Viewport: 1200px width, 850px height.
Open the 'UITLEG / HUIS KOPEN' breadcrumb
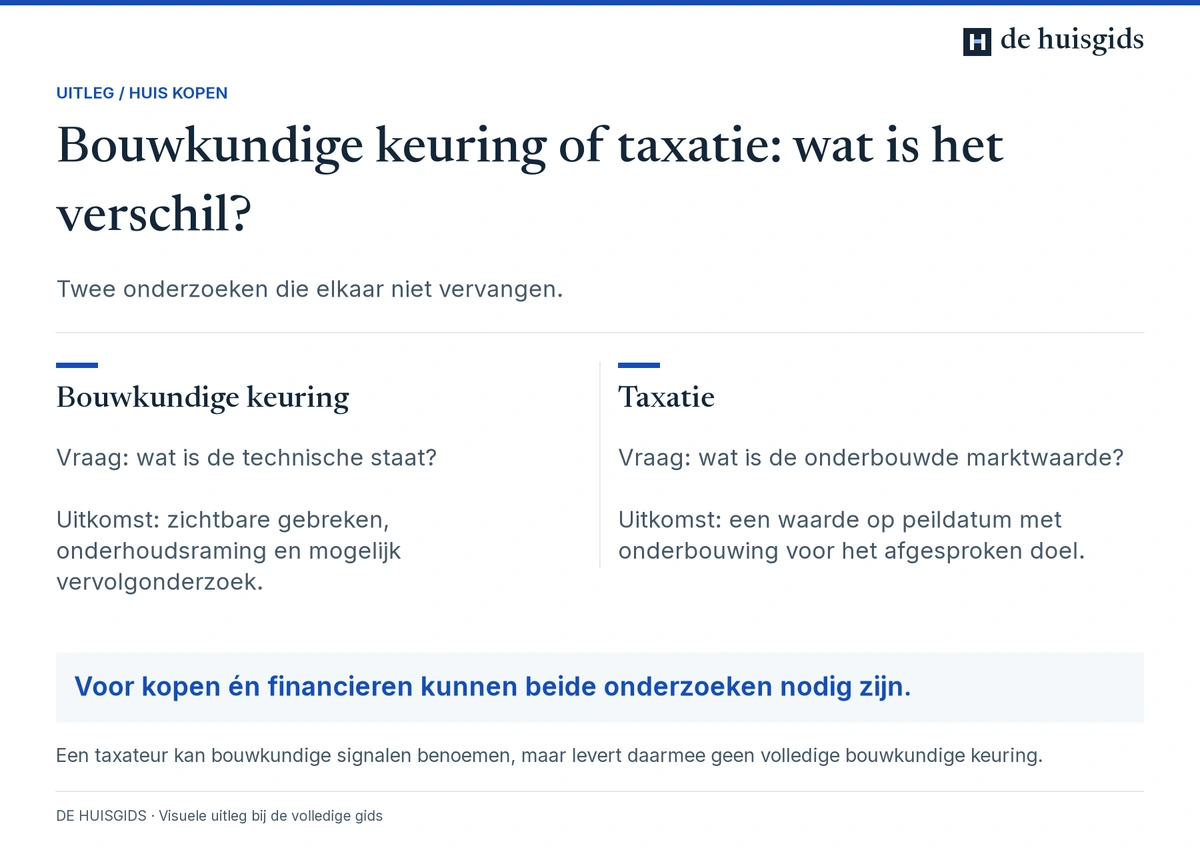[x=142, y=93]
